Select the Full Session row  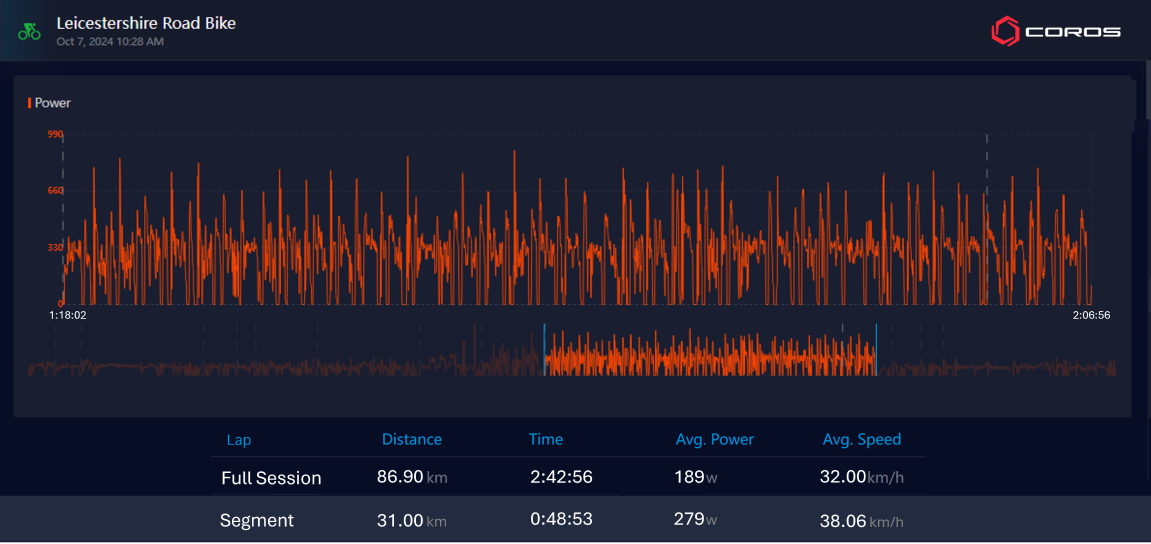click(x=271, y=478)
